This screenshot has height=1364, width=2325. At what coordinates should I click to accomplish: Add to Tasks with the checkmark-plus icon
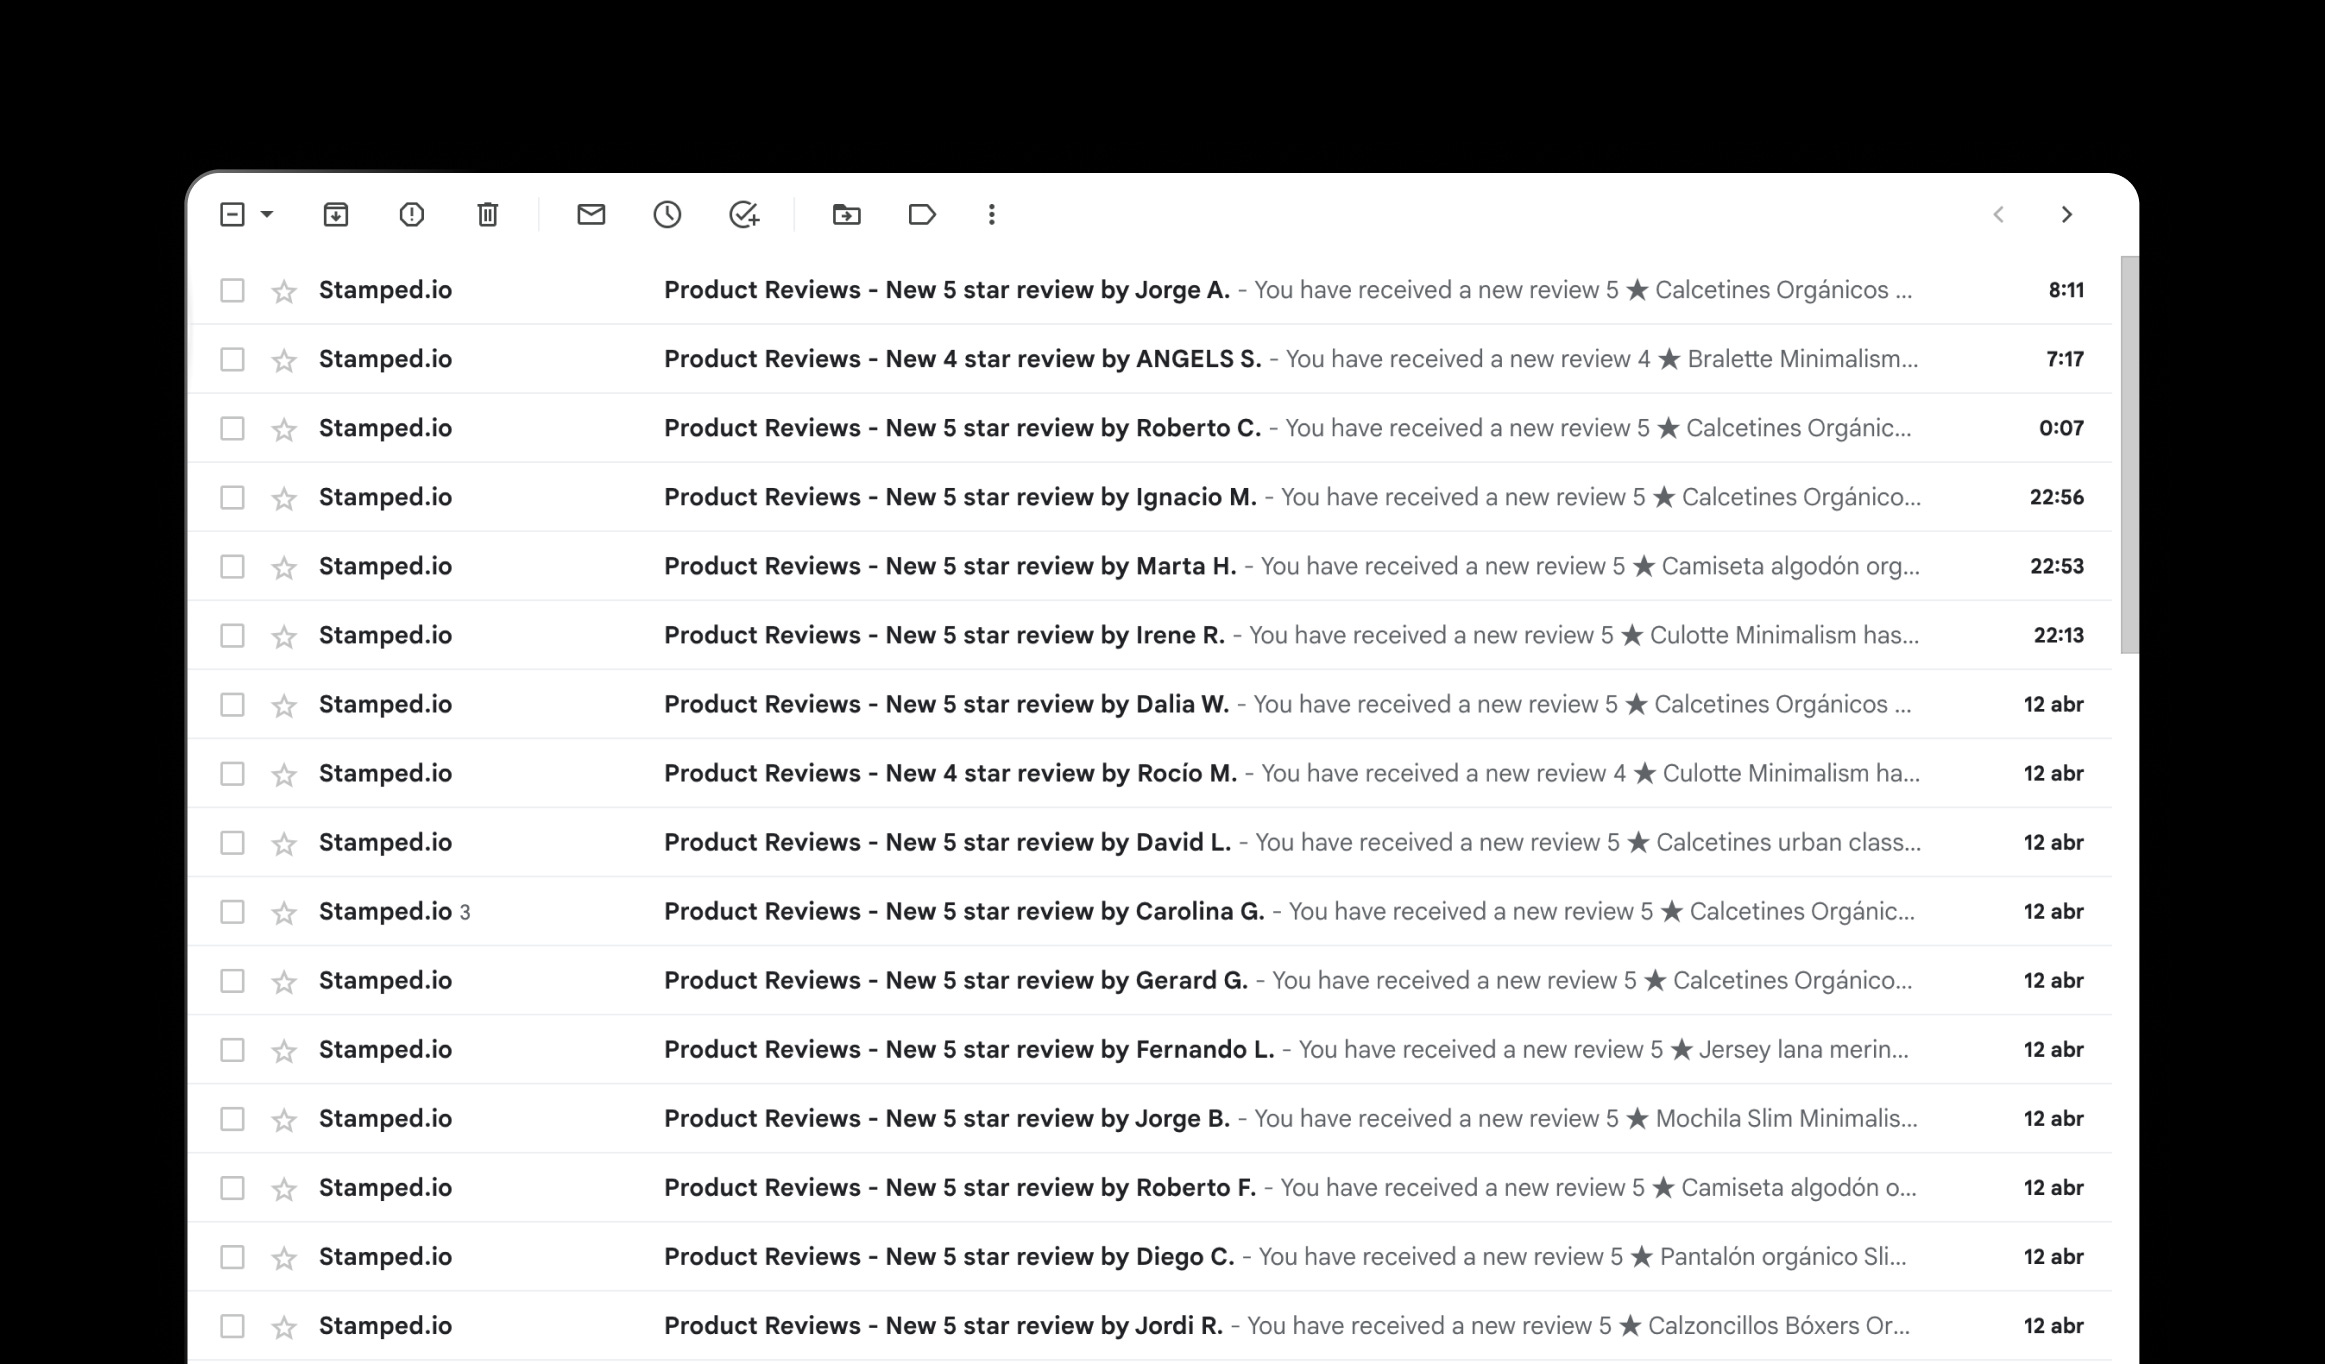pos(744,214)
